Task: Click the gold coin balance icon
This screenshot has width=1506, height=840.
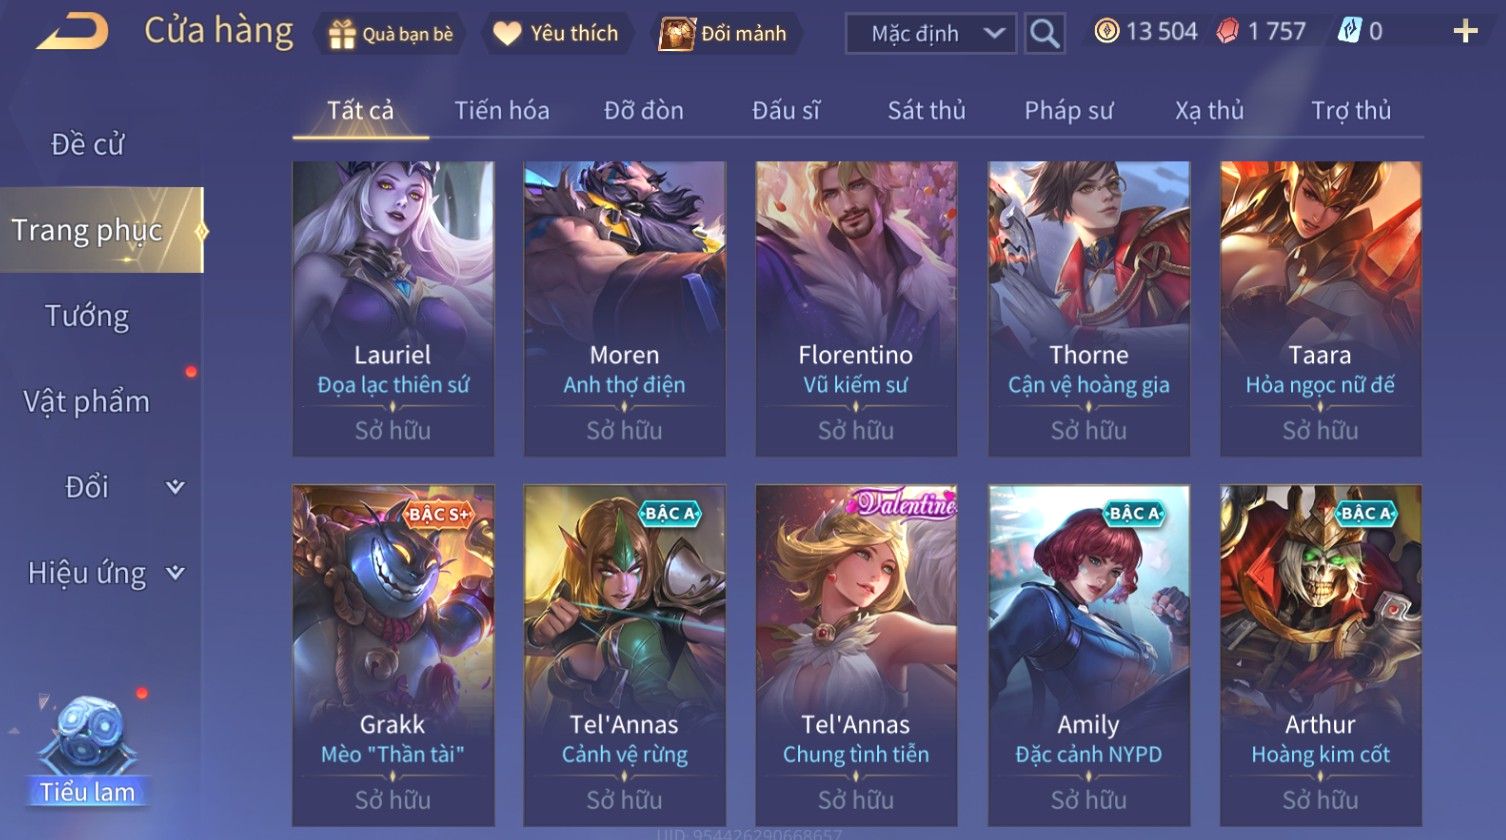Action: click(1106, 32)
